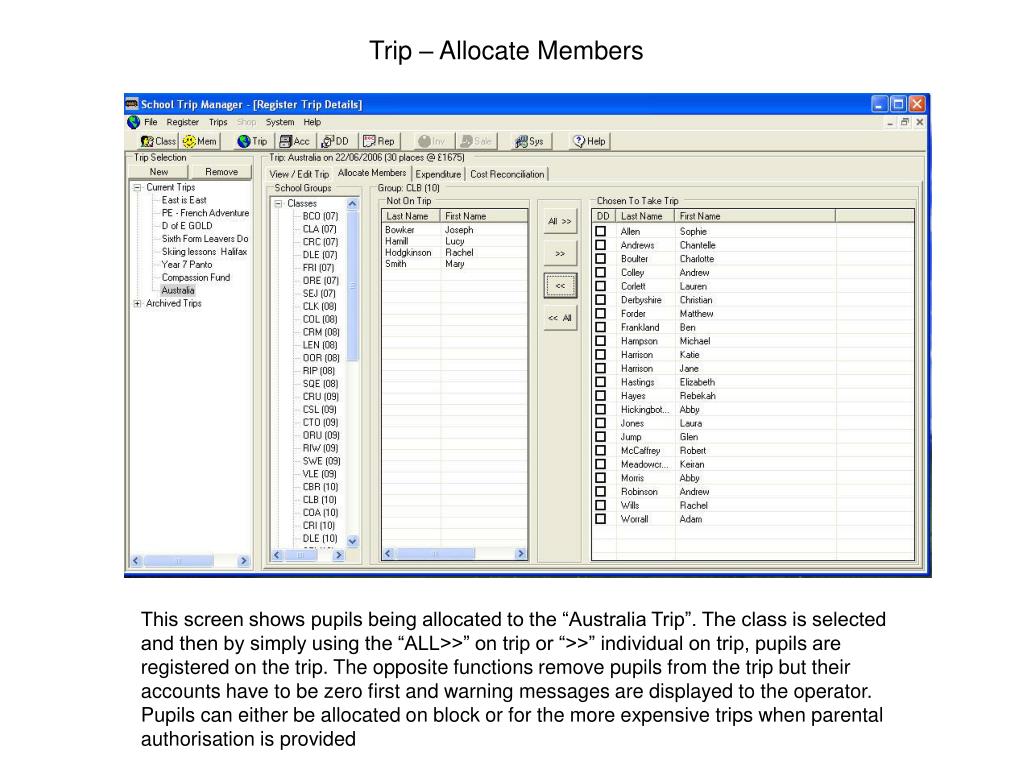Image resolution: width=1024 pixels, height=768 pixels.
Task: Click the Remove trip button
Action: [x=221, y=172]
